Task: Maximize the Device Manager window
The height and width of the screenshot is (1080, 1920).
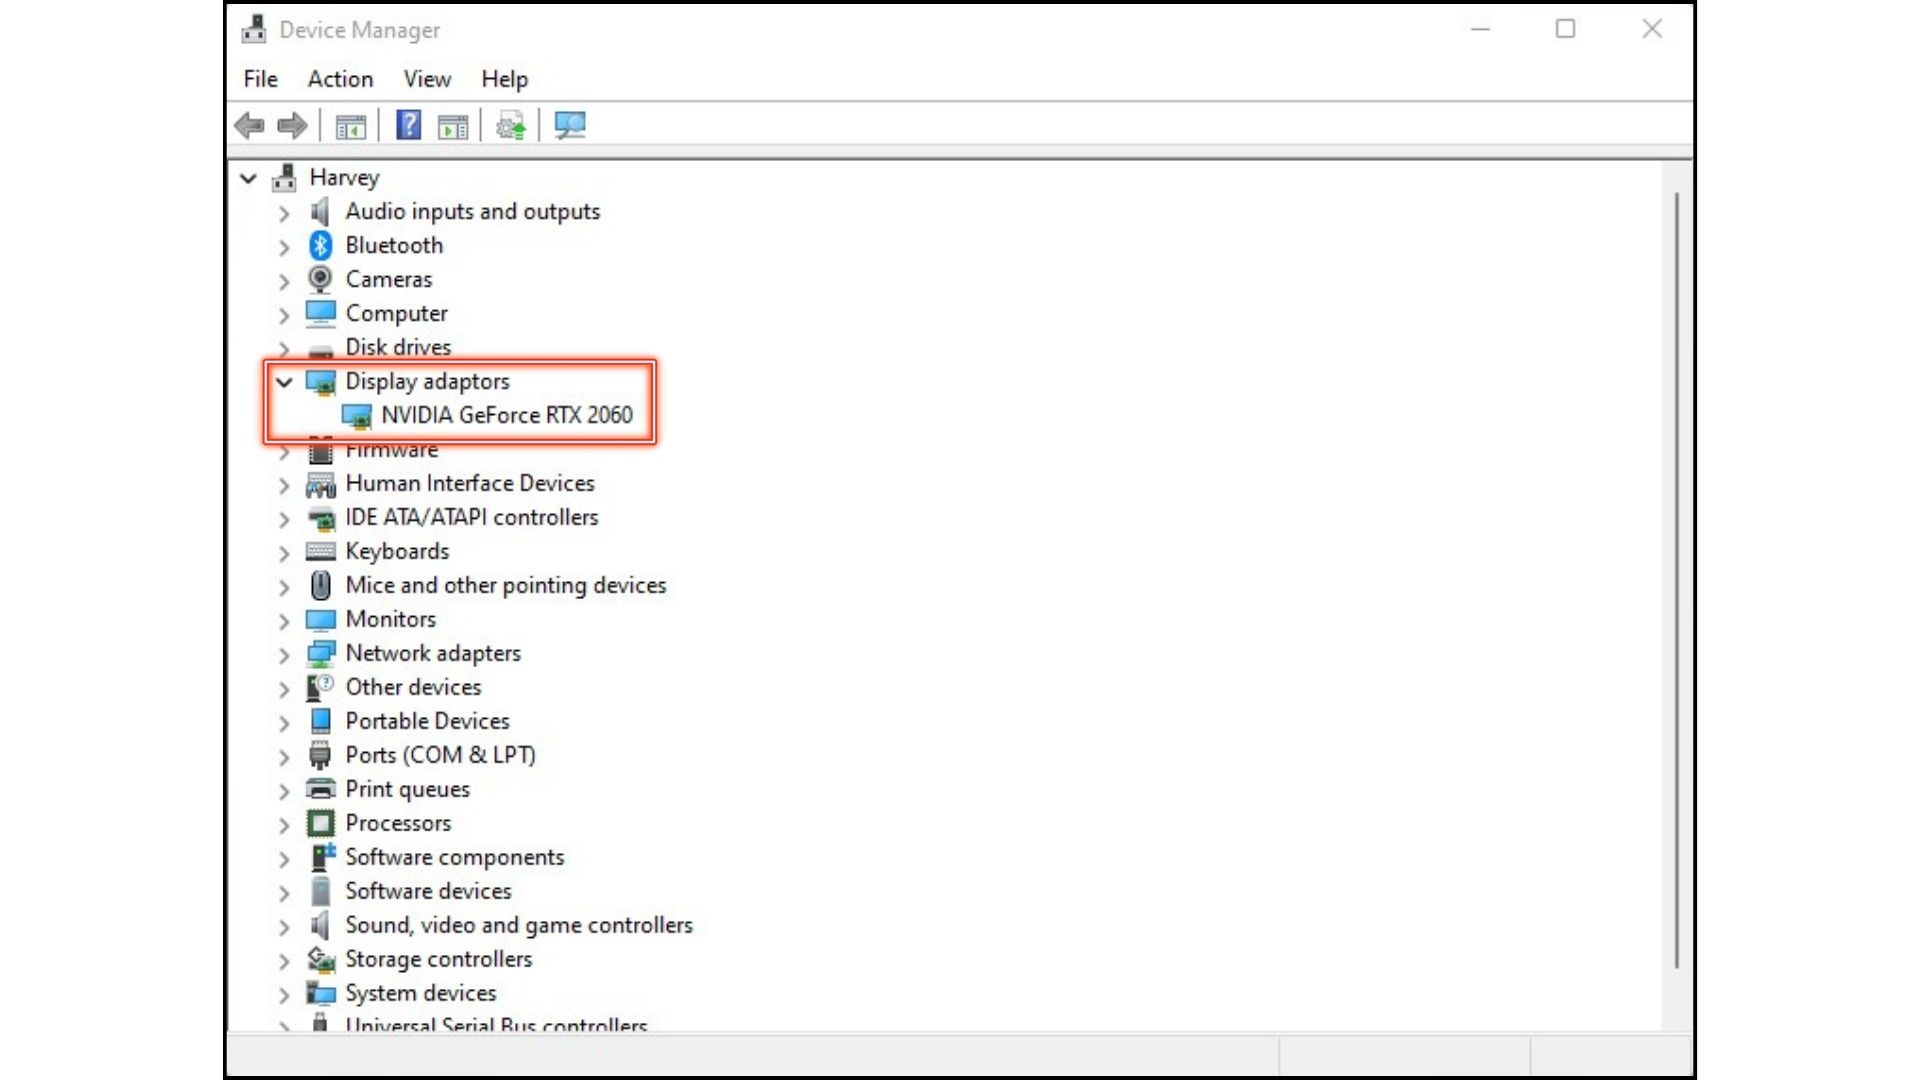Action: (1566, 29)
